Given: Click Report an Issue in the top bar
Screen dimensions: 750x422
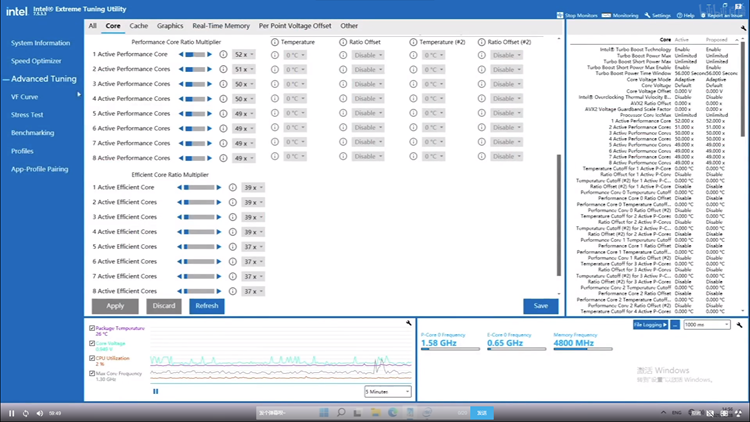Looking at the screenshot, I should (721, 15).
